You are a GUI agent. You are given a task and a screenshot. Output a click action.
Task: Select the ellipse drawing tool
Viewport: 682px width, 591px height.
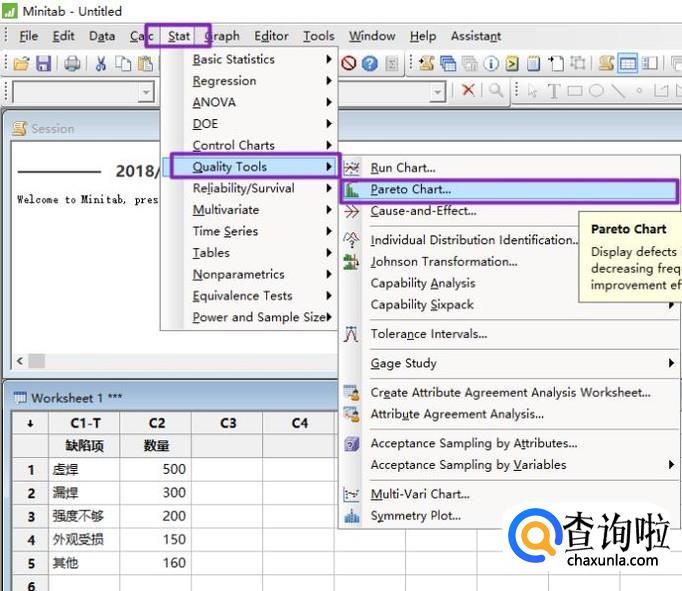[596, 91]
